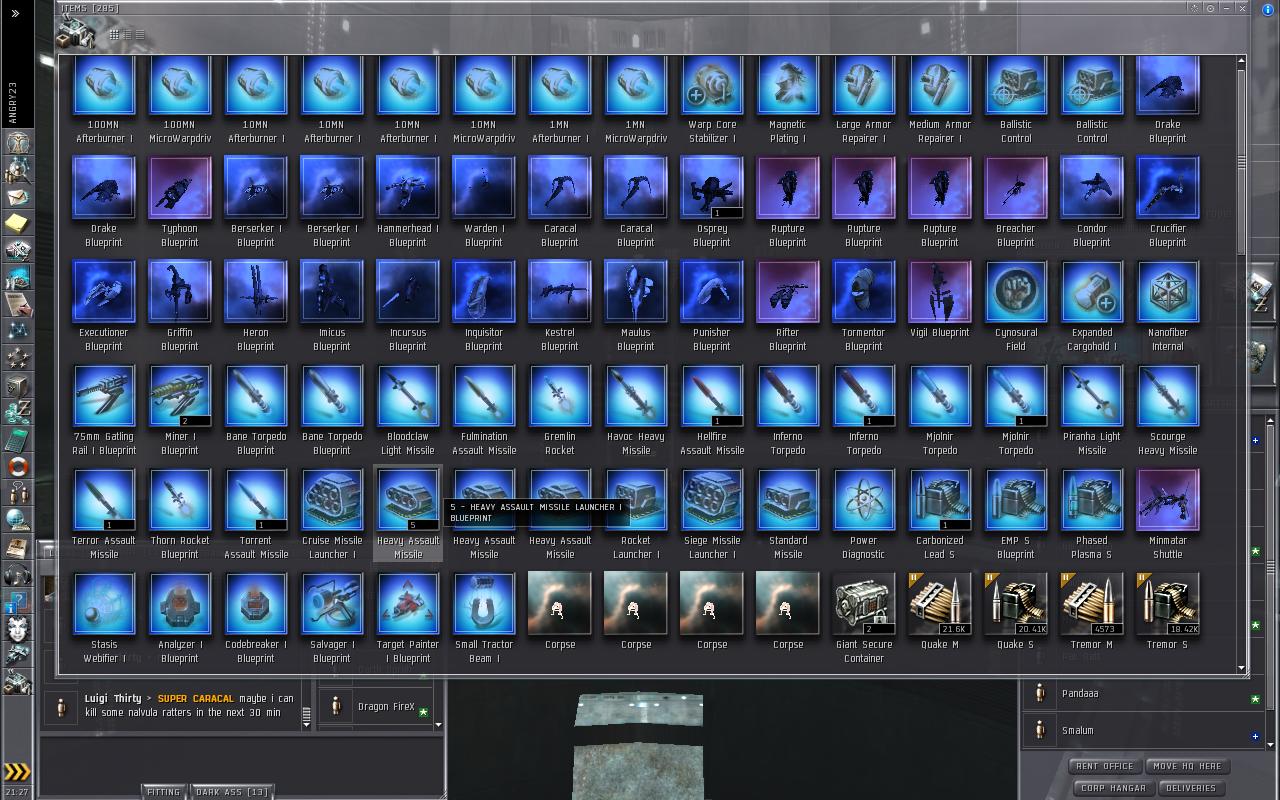Pin the Items window
This screenshot has width=1280, height=800.
pos(1210,8)
